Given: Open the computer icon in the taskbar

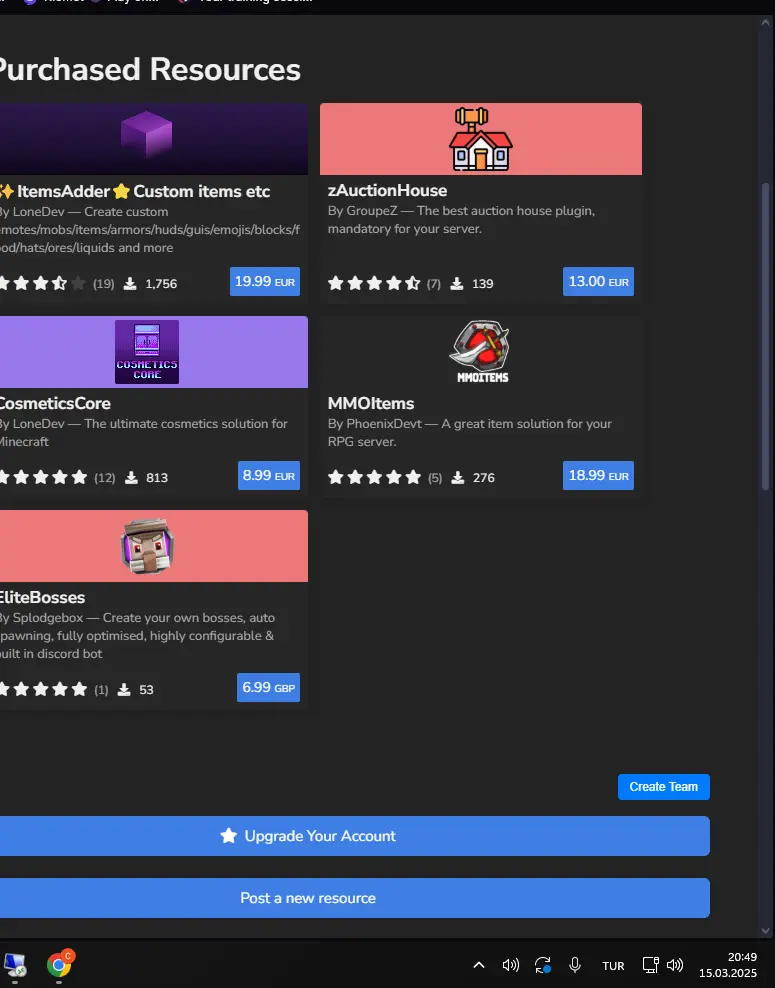Looking at the screenshot, I should pyautogui.click(x=15, y=965).
